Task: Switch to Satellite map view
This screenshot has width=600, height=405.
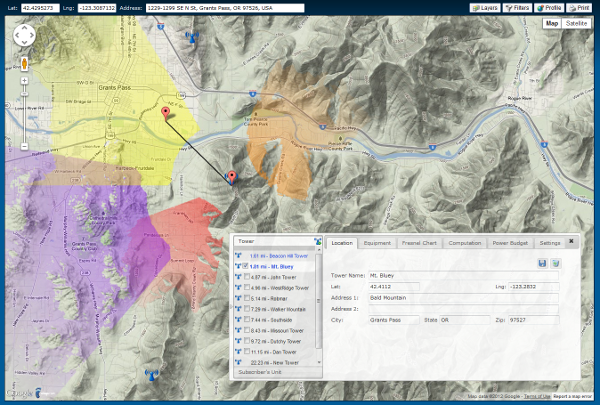Action: 576,23
